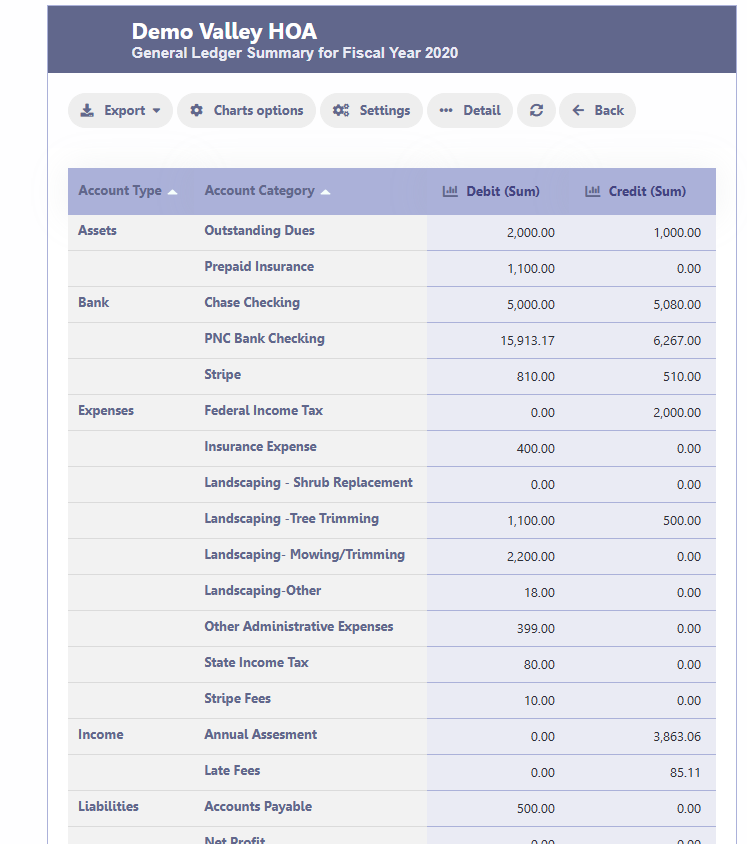
Task: Click the Annual Assesment category
Action: [260, 735]
